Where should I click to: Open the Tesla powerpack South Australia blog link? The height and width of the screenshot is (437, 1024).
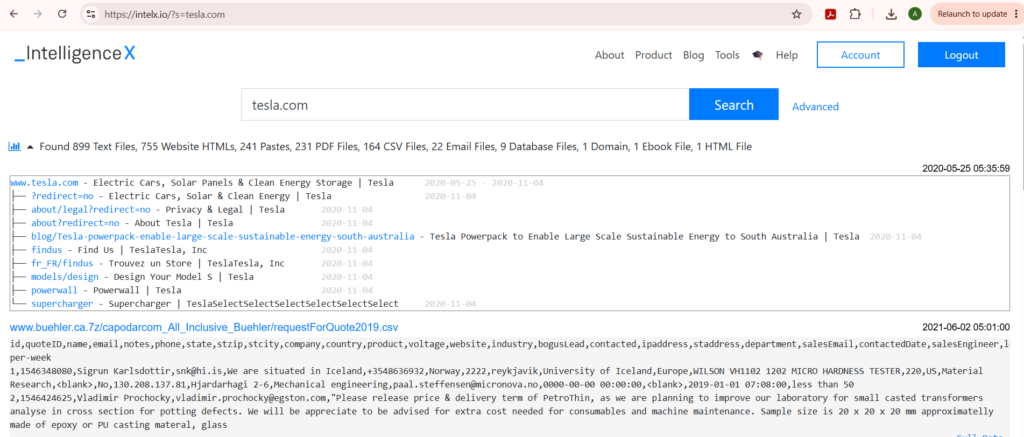pos(223,236)
